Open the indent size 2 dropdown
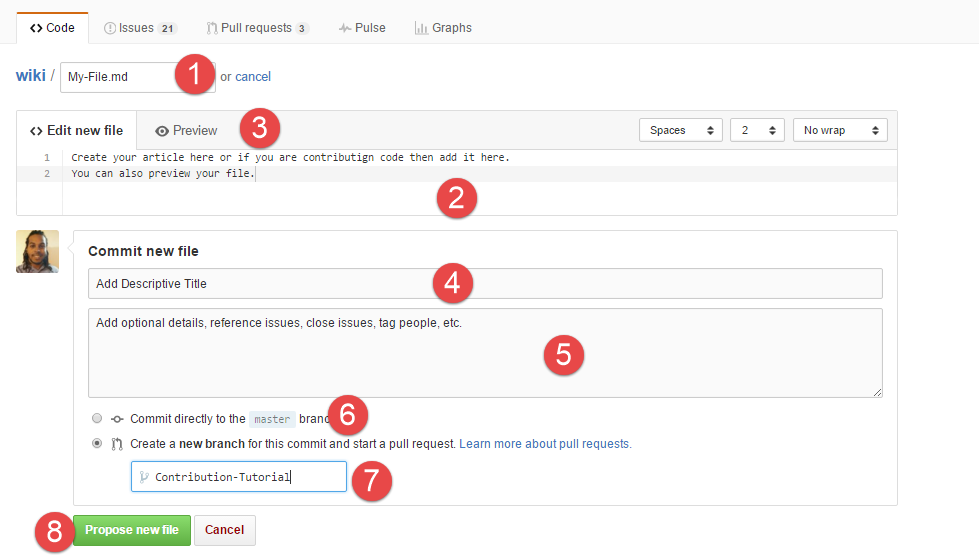Image resolution: width=979 pixels, height=557 pixels. pos(757,130)
